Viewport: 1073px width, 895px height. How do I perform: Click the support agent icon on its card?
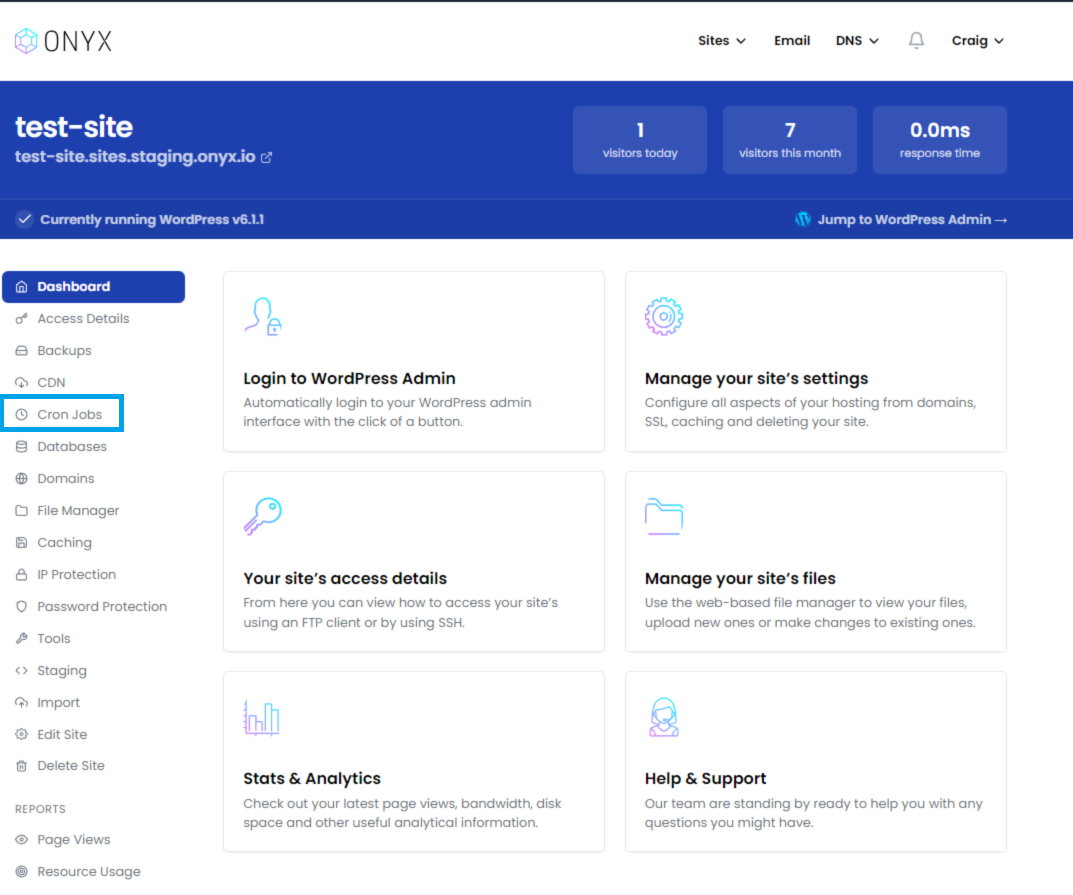click(664, 716)
